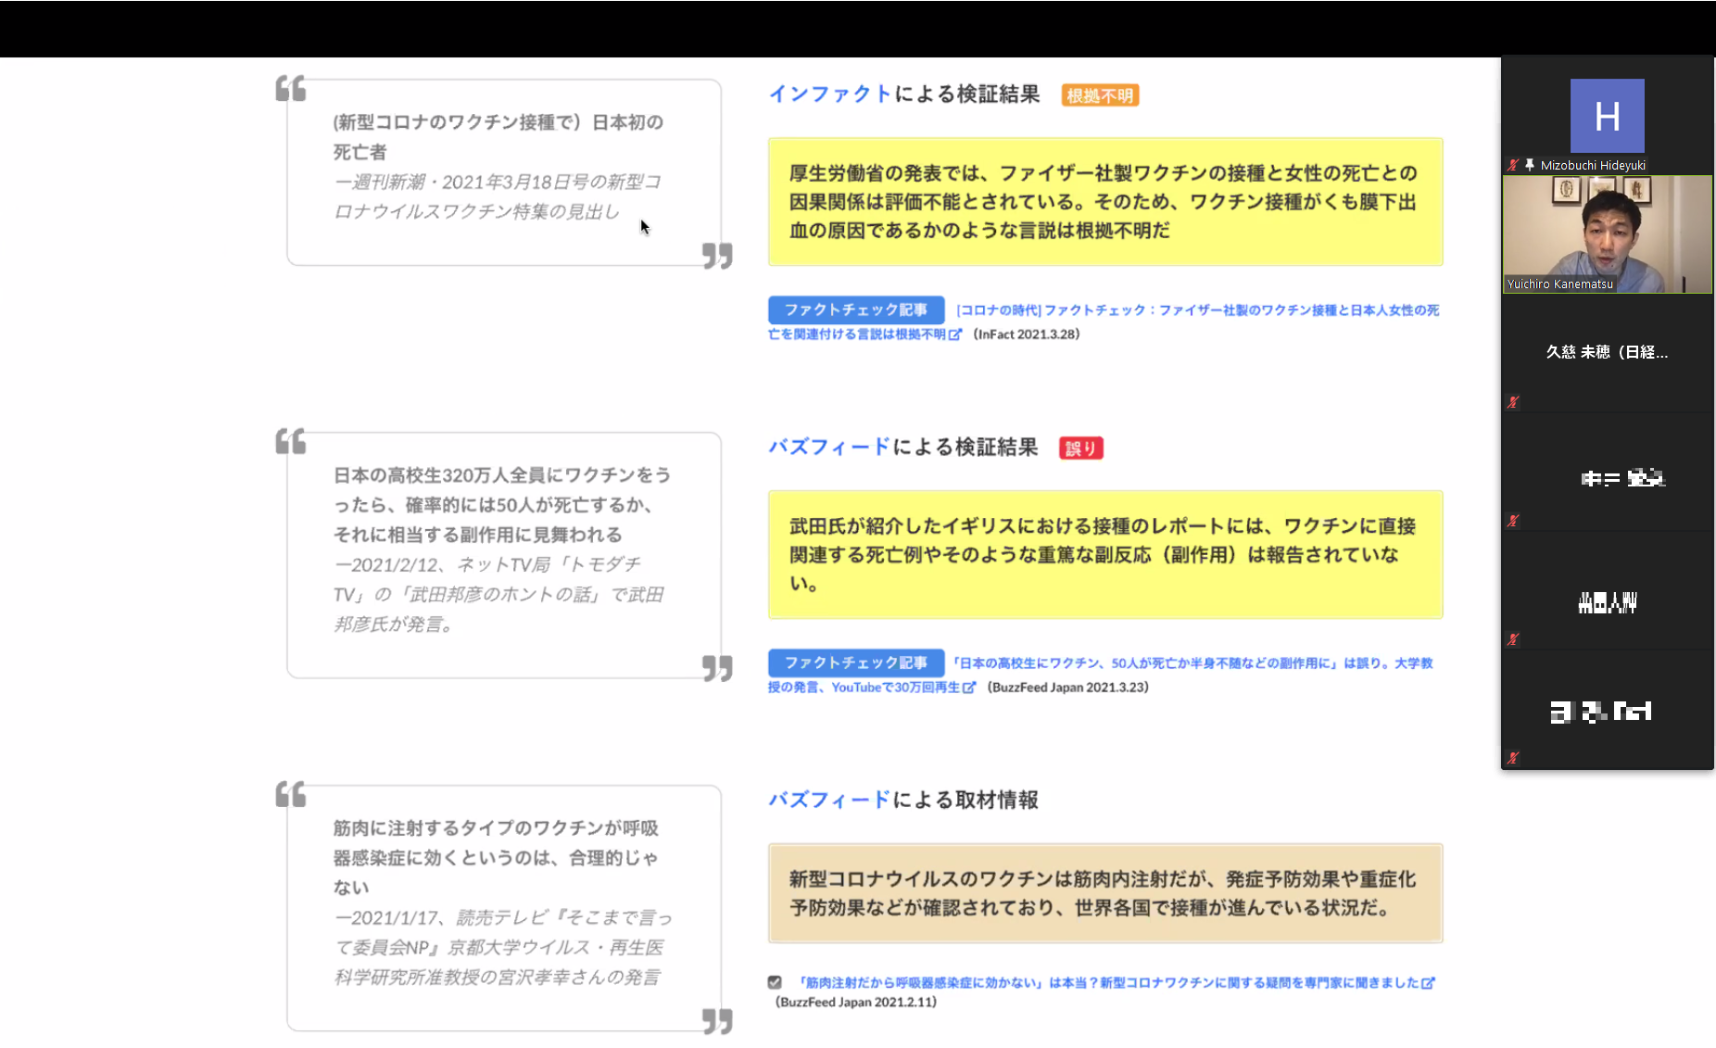The width and height of the screenshot is (1716, 1048).
Task: Click バズフィード link in 取材情報 heading
Action: (x=829, y=800)
